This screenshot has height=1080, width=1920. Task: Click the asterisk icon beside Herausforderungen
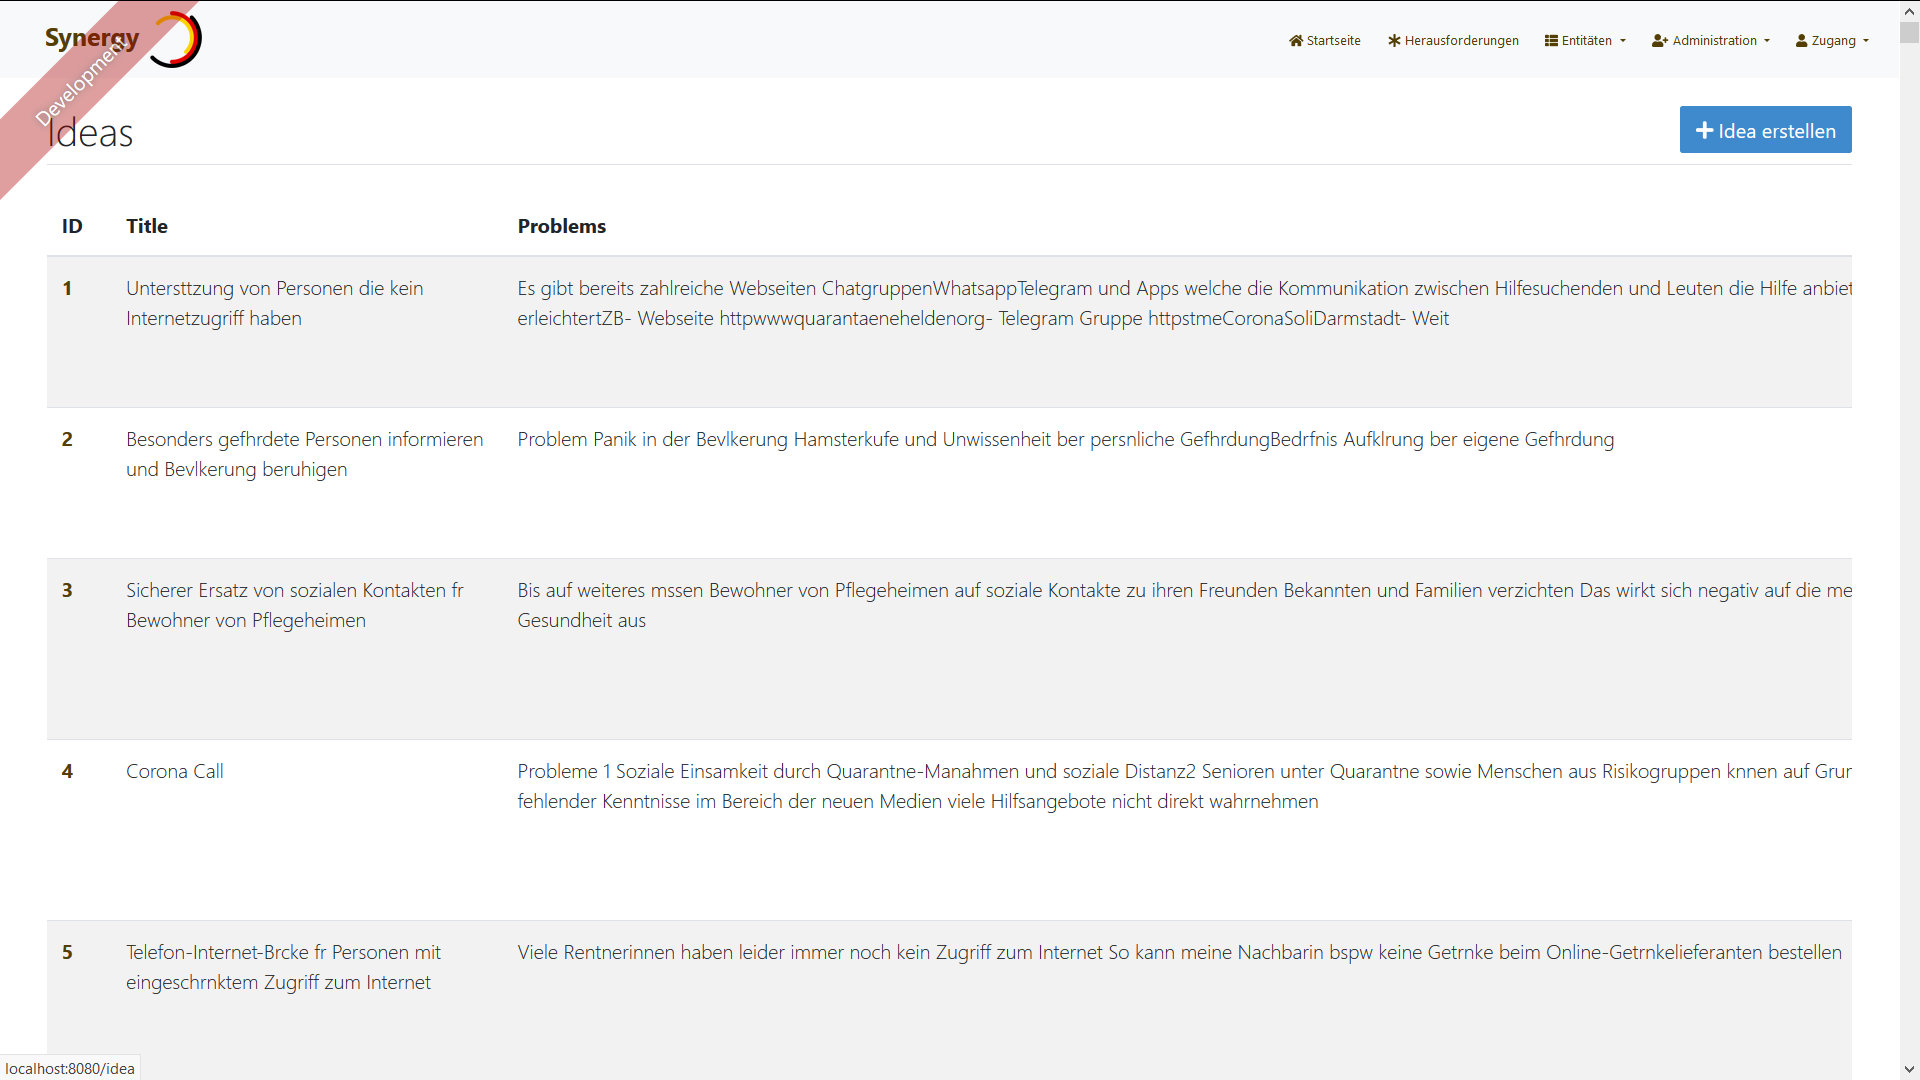[1394, 41]
